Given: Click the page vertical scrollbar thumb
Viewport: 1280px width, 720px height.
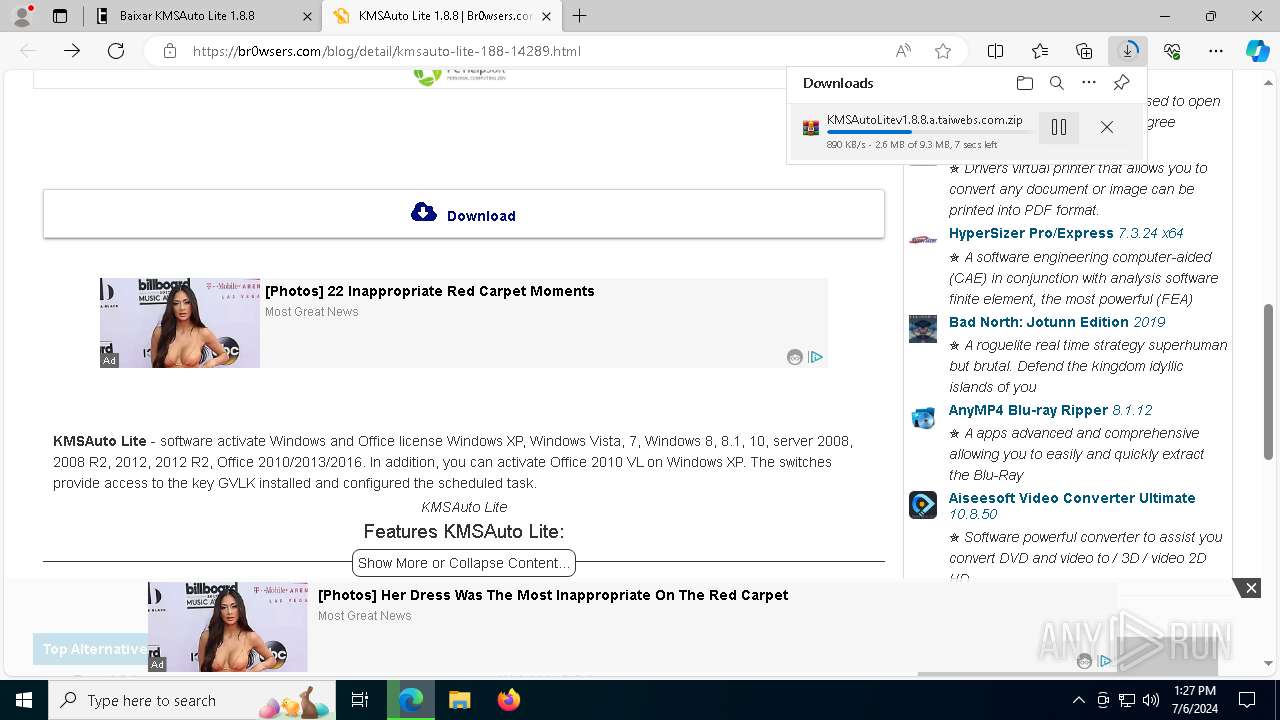Looking at the screenshot, I should coord(1269,380).
